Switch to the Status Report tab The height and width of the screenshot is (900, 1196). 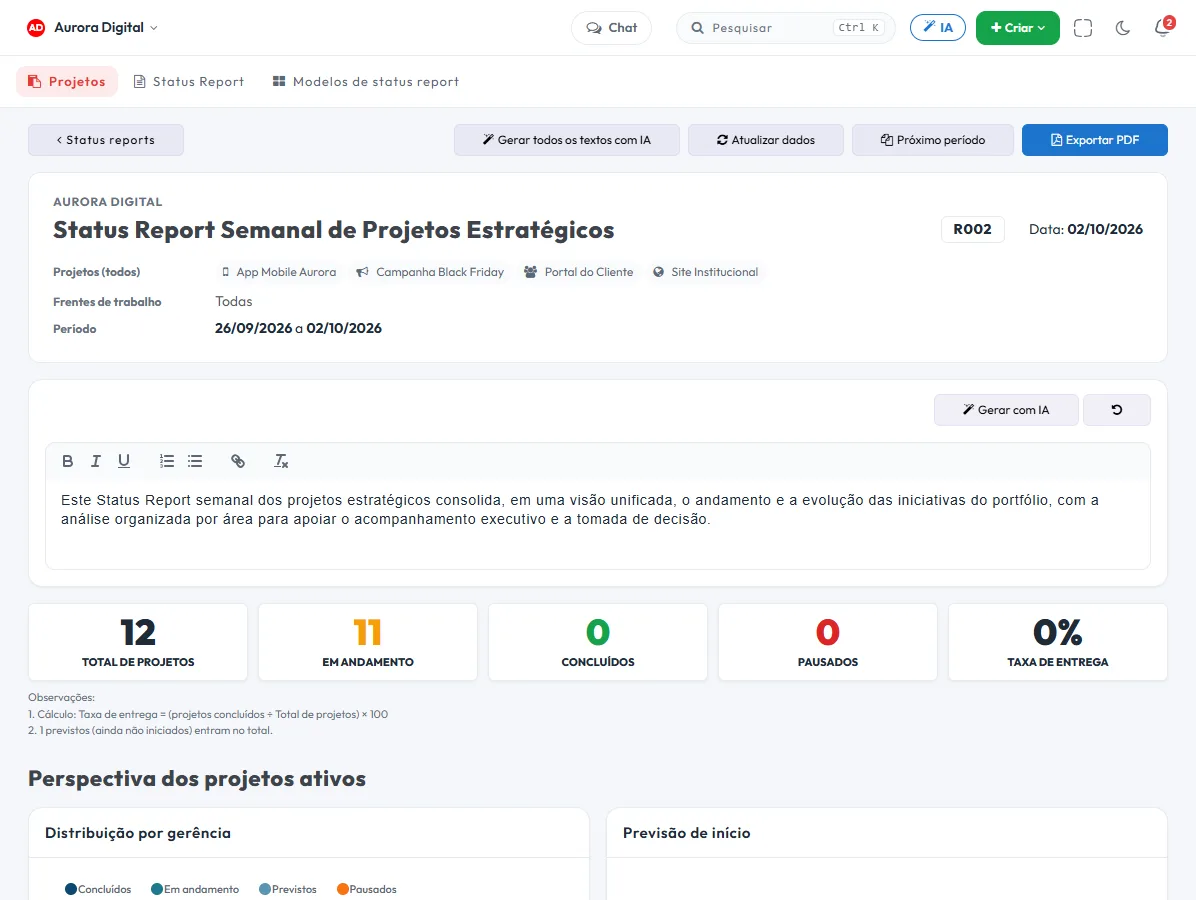pyautogui.click(x=189, y=82)
